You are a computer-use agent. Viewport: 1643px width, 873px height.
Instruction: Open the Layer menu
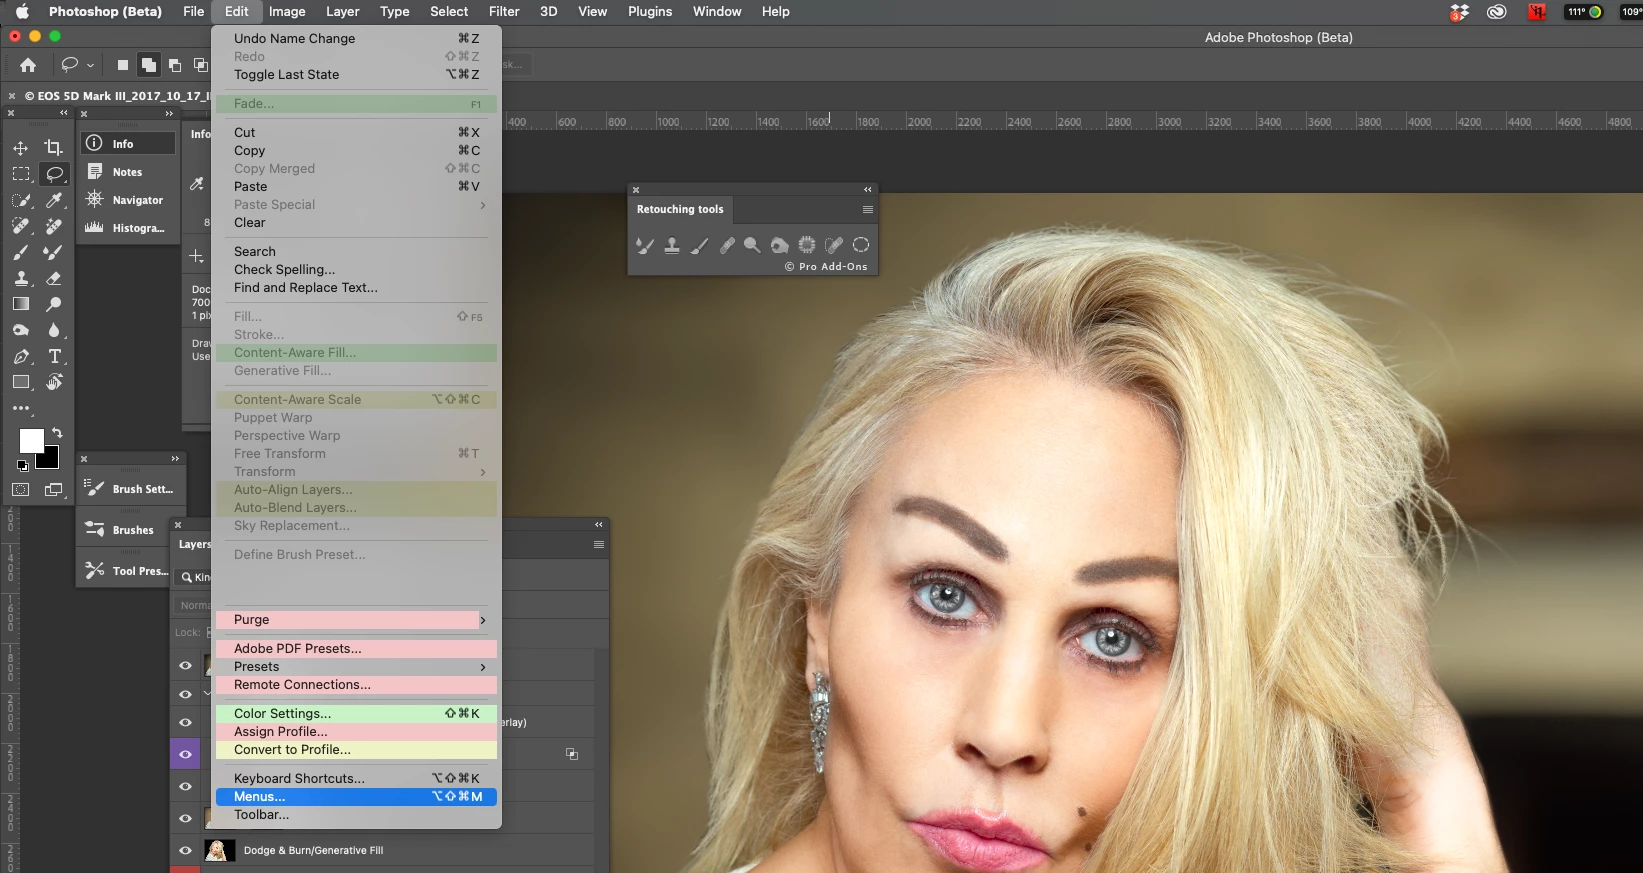coord(342,12)
